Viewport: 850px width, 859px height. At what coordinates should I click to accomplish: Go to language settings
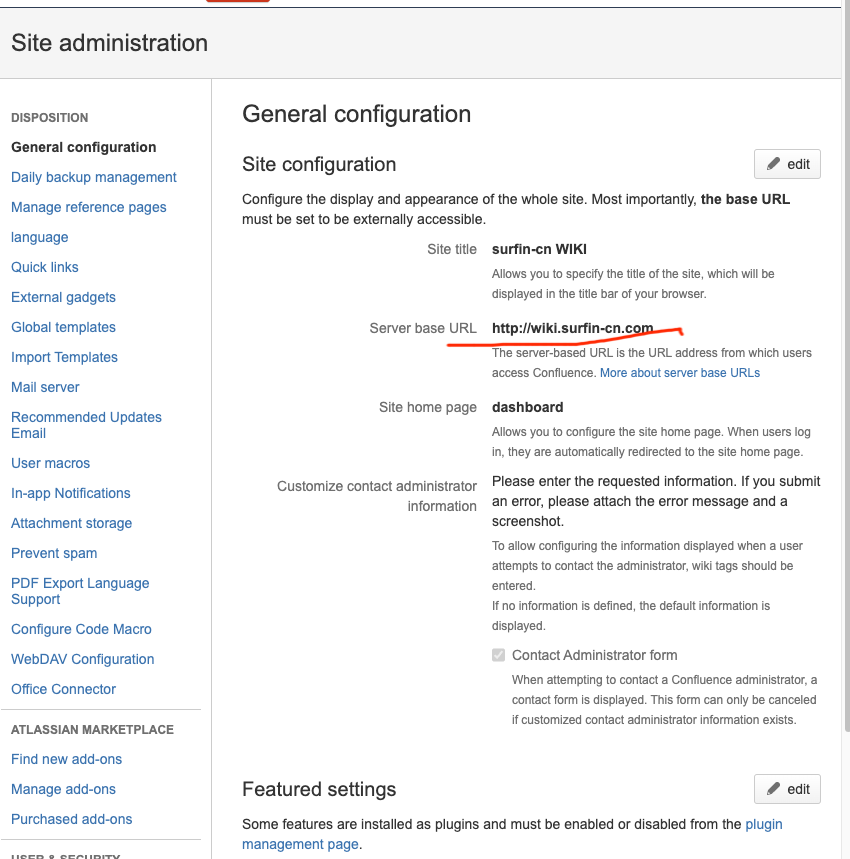[x=39, y=237]
